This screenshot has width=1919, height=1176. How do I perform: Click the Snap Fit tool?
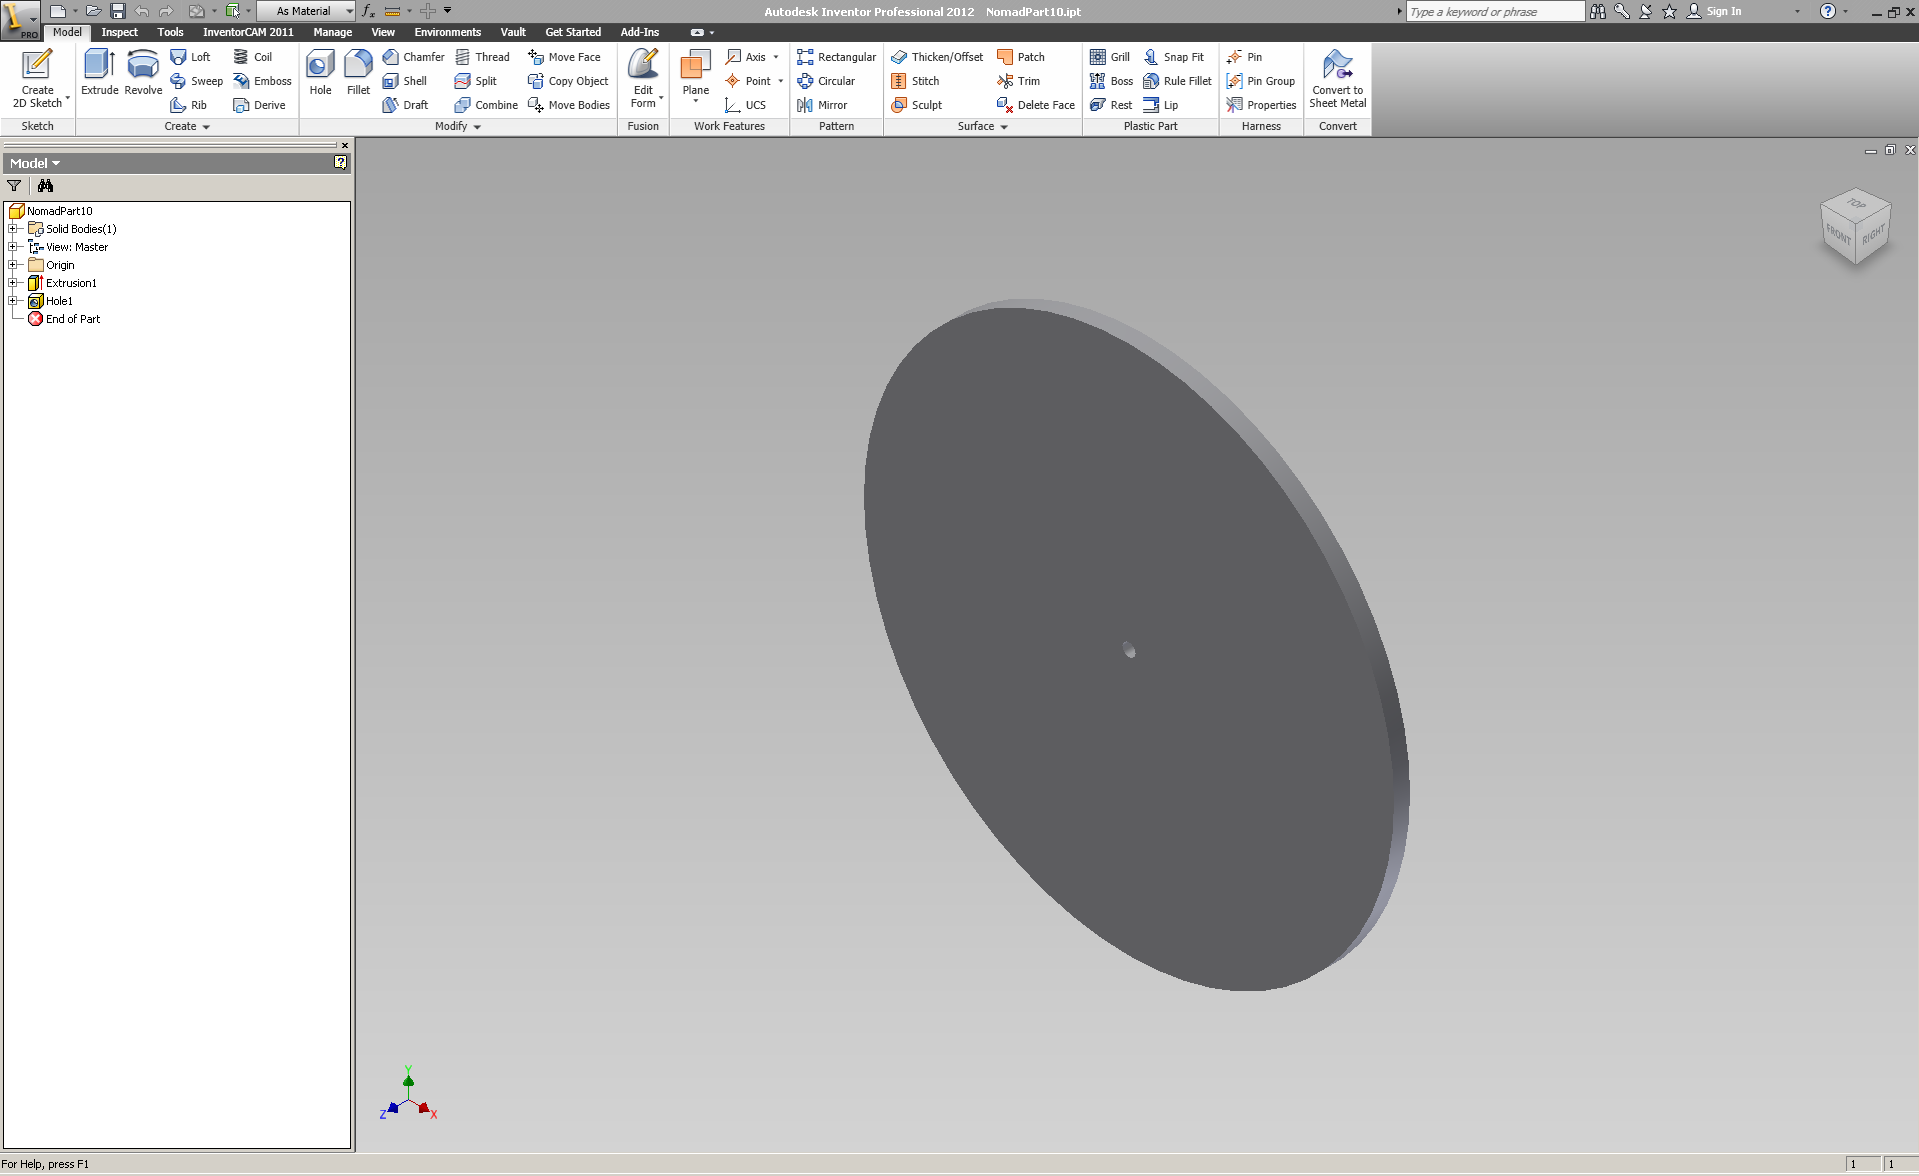tap(1174, 57)
